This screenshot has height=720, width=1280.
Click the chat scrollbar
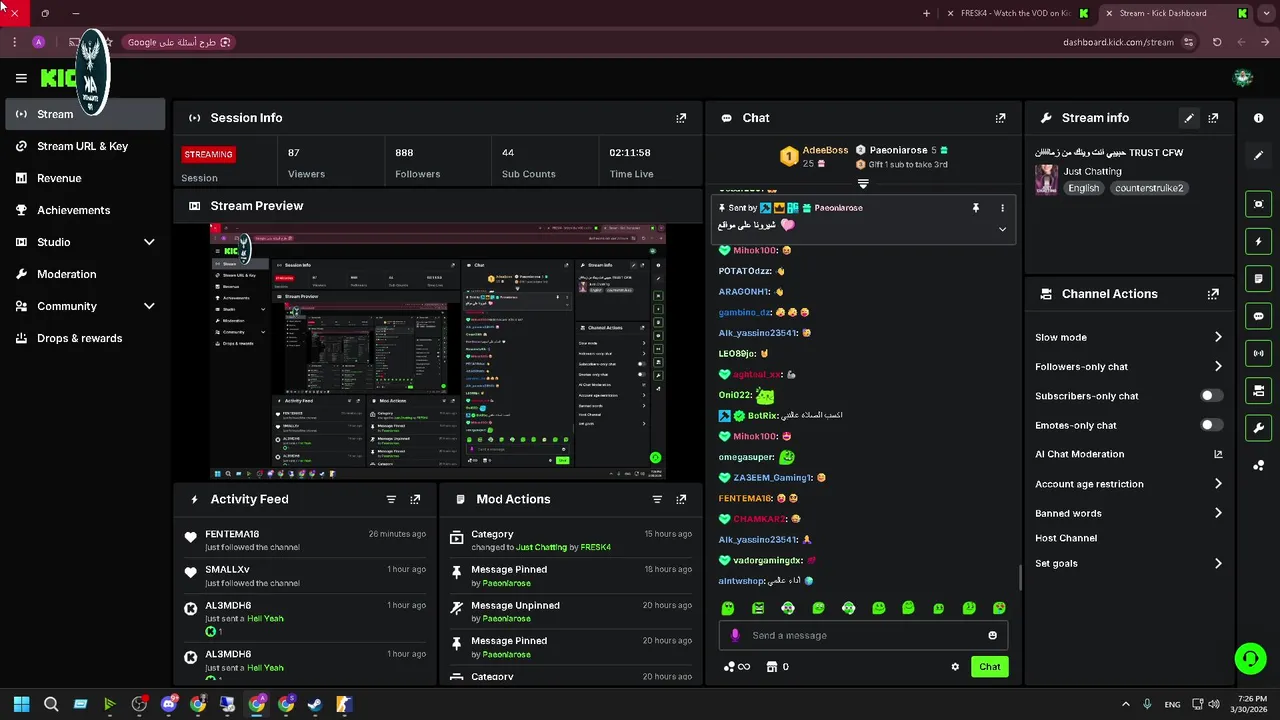(1020, 577)
